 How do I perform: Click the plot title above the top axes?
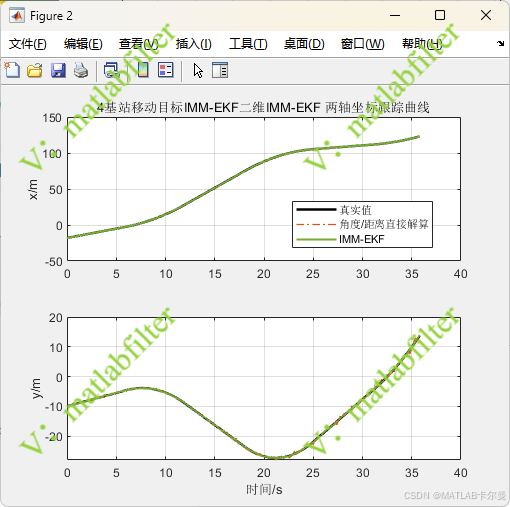coord(263,108)
